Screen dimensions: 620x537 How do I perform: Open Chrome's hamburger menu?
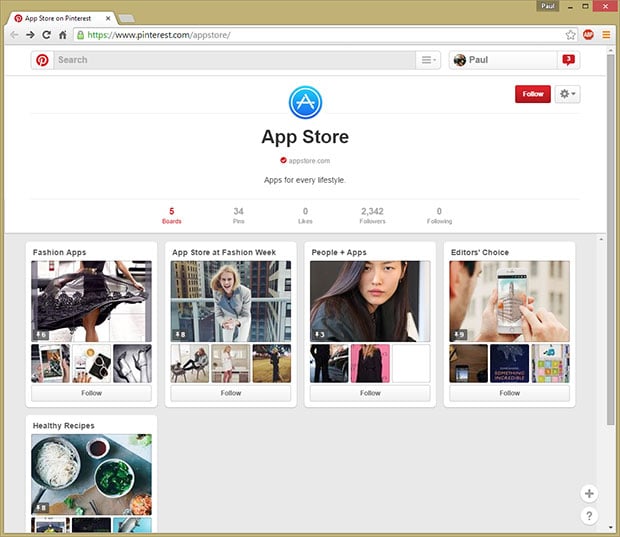(606, 35)
